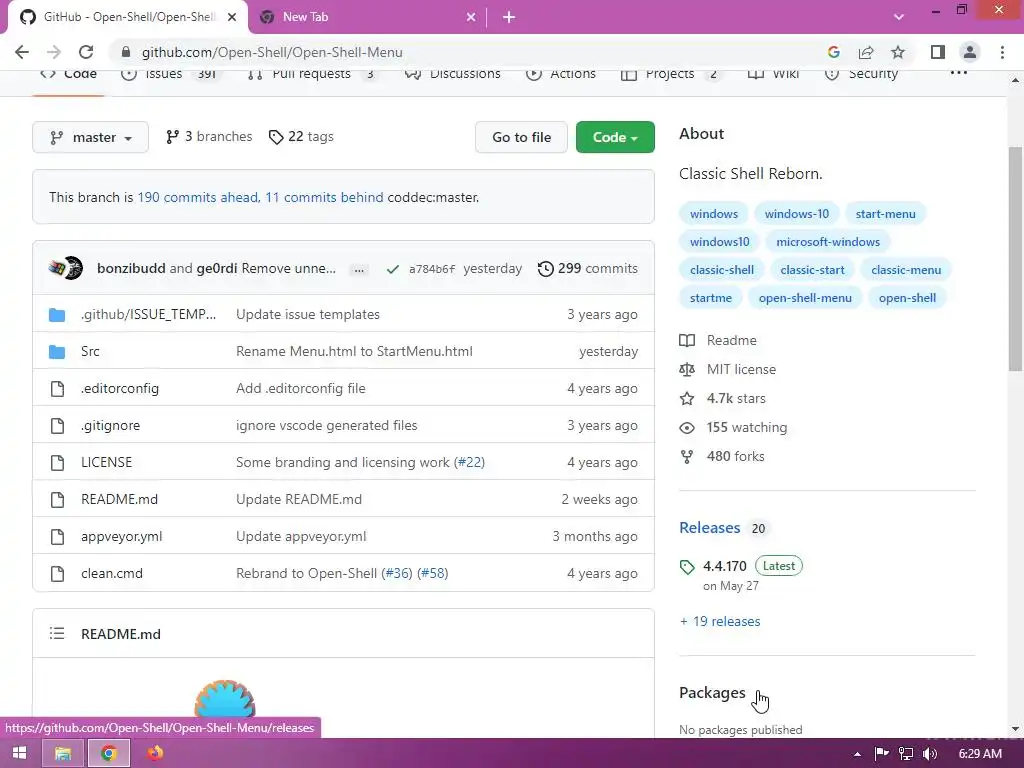
Task: Go forward with the browser arrow
Action: (x=54, y=52)
